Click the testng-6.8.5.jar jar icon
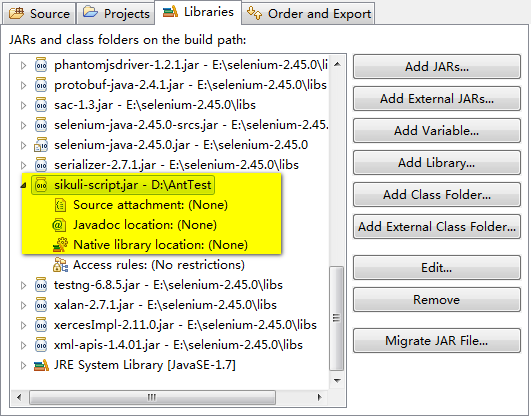Screen dimensions: 531x417 [41, 285]
